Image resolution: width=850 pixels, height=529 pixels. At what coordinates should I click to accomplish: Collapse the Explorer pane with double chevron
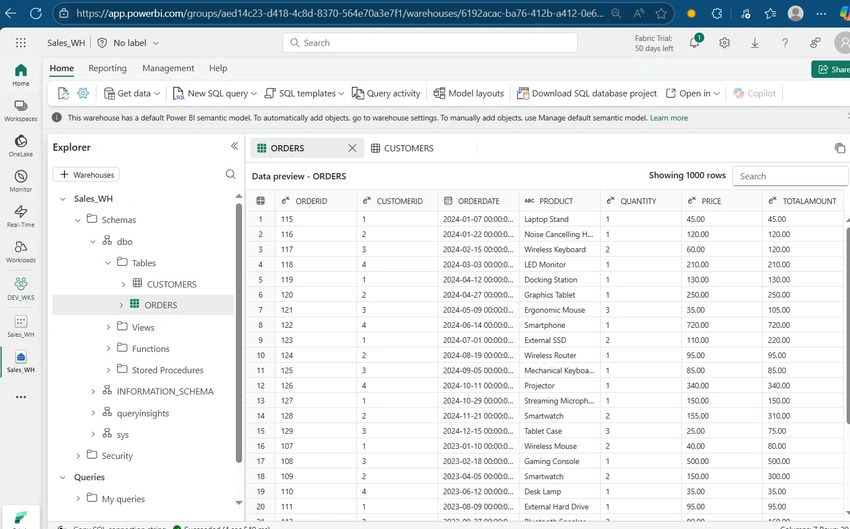tap(234, 146)
